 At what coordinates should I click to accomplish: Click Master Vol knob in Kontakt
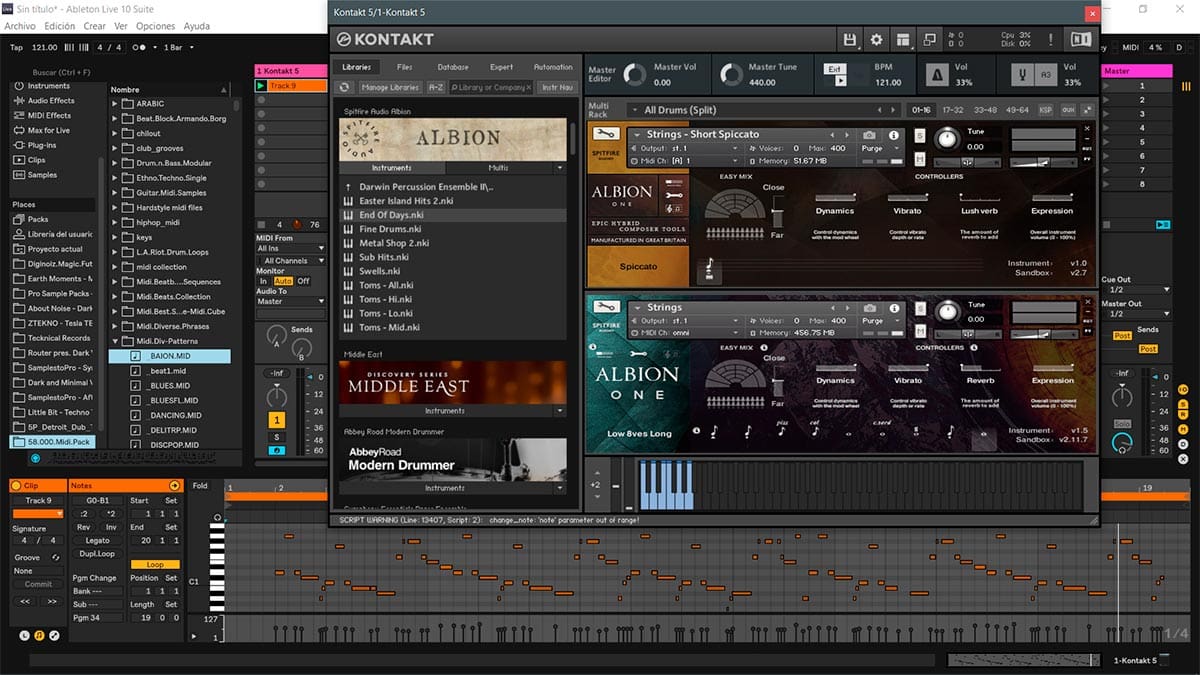click(x=634, y=75)
